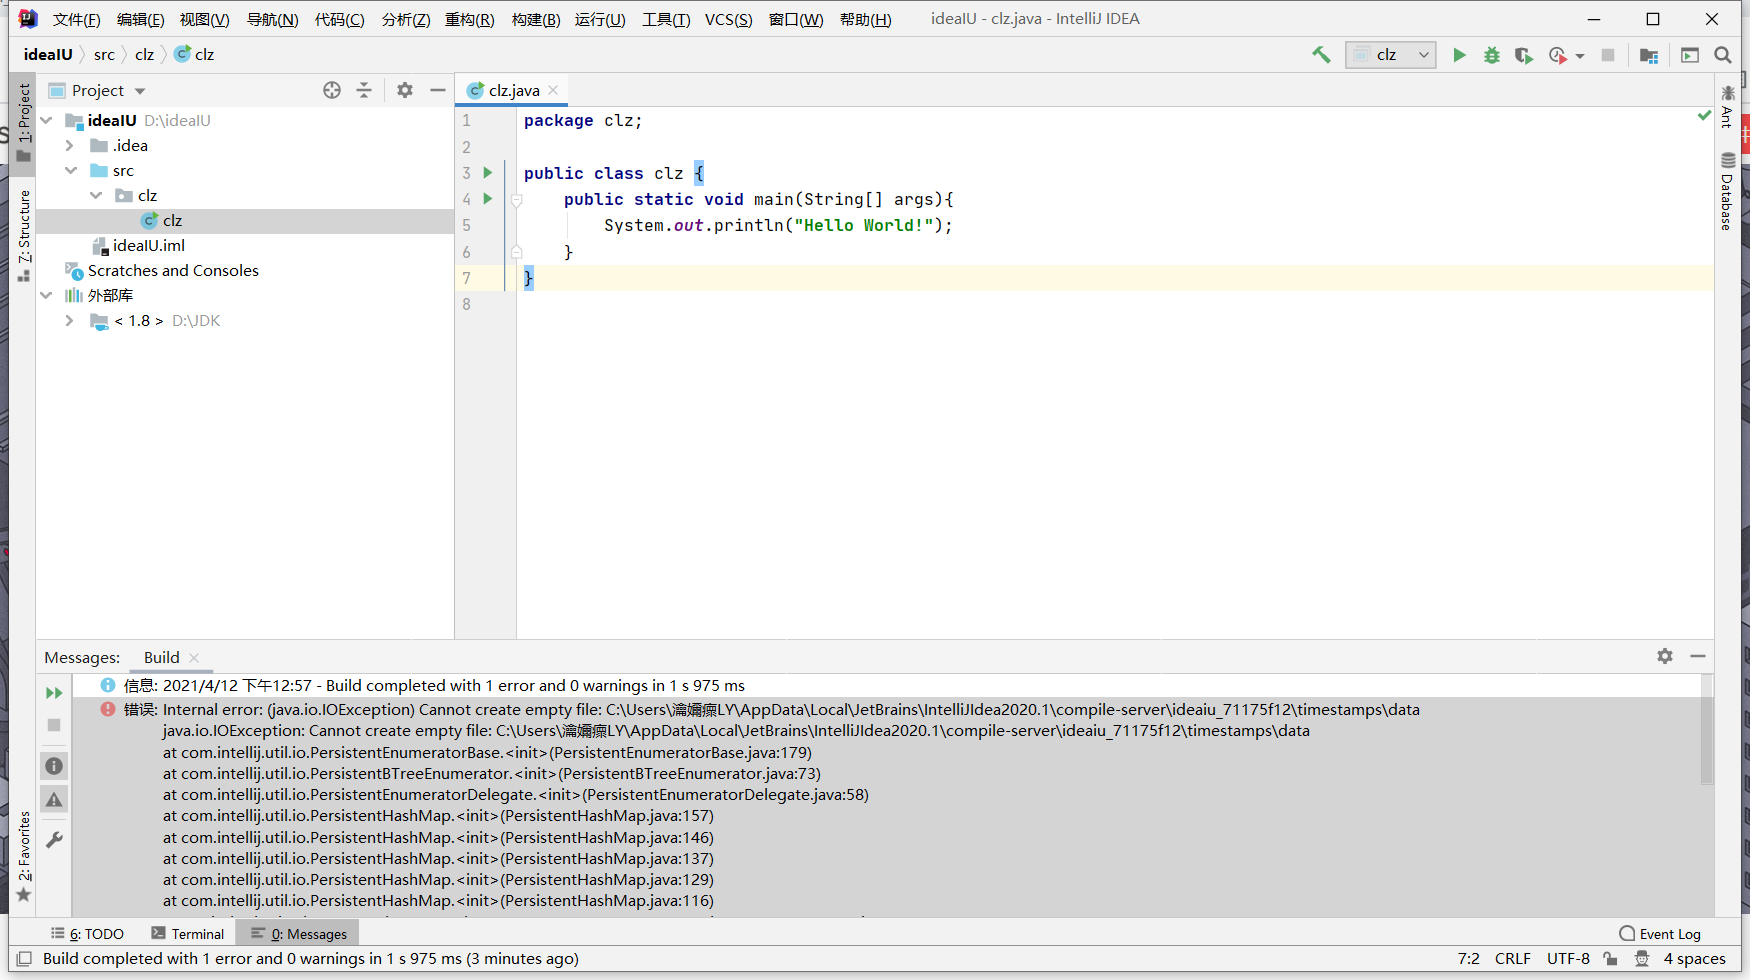Open Messages panel gear options
This screenshot has width=1750, height=980.
coord(1665,656)
